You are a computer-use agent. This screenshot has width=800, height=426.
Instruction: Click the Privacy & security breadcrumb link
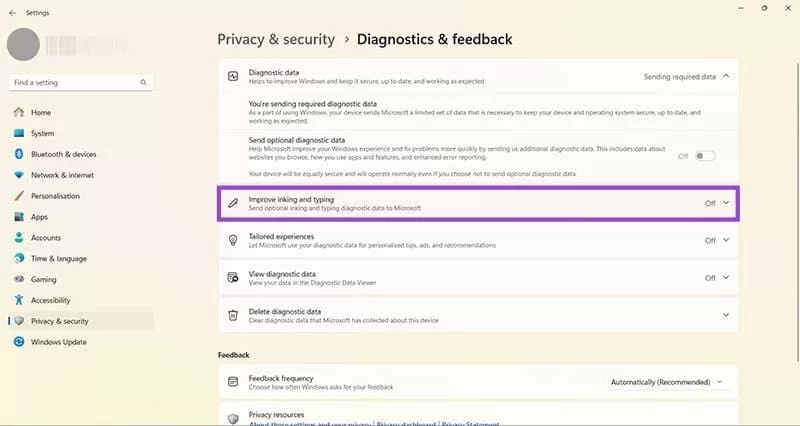tap(276, 39)
